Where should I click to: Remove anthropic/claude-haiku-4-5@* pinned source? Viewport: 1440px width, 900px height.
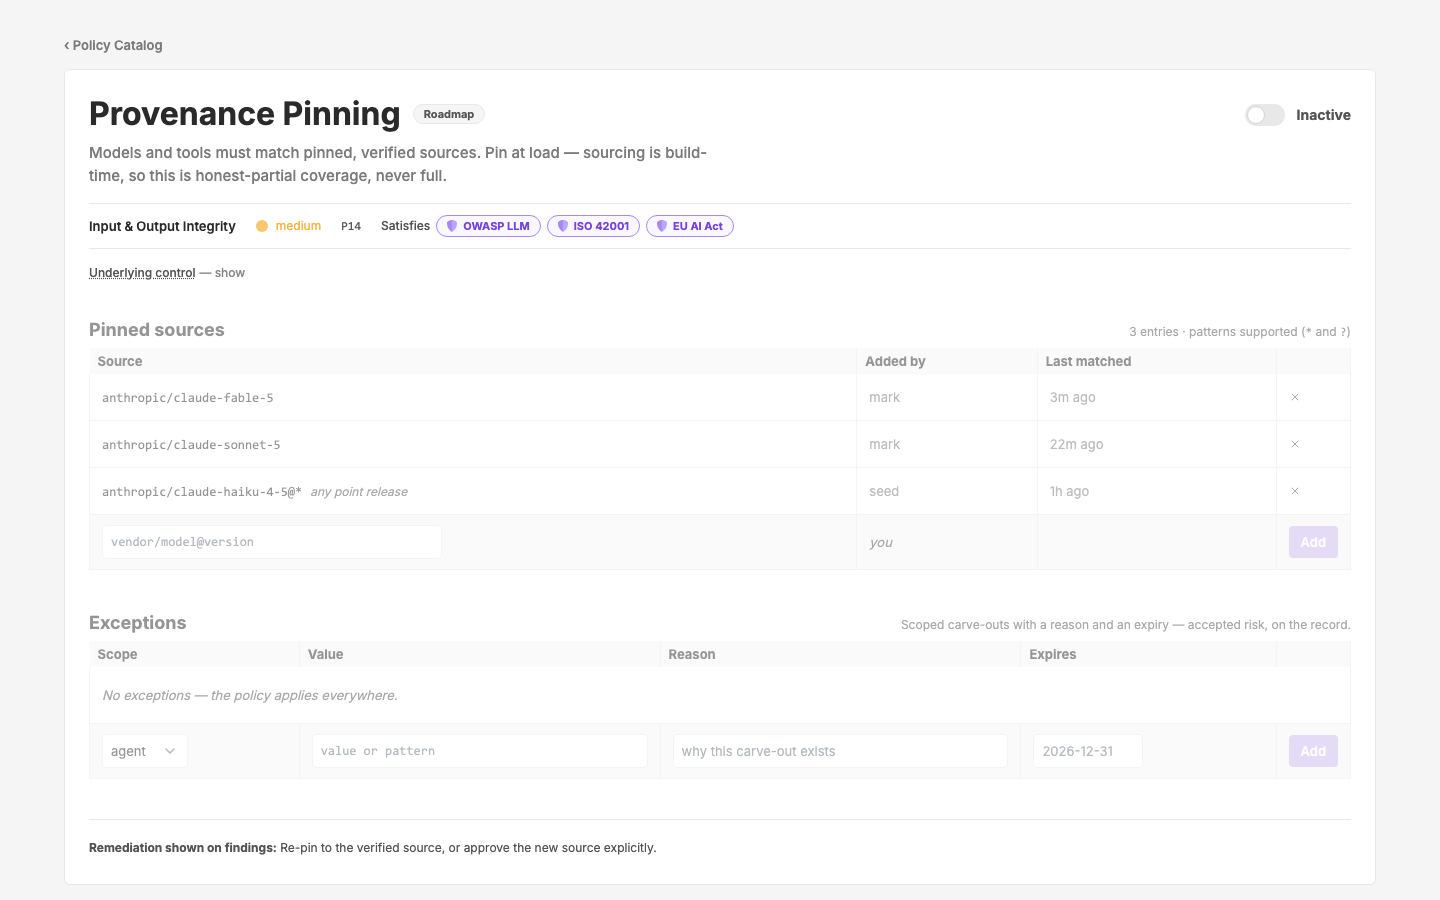(1295, 491)
